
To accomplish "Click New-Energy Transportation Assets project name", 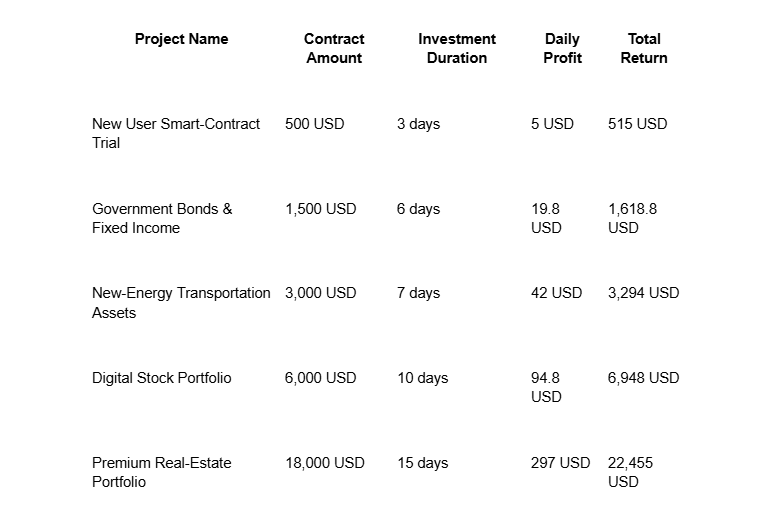I will [x=181, y=302].
